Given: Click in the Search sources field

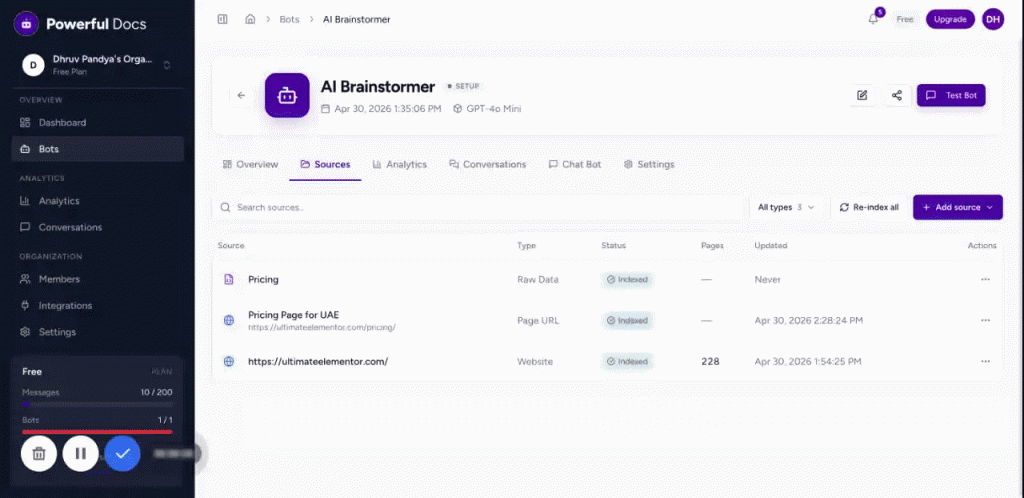Looking at the screenshot, I should pos(479,208).
